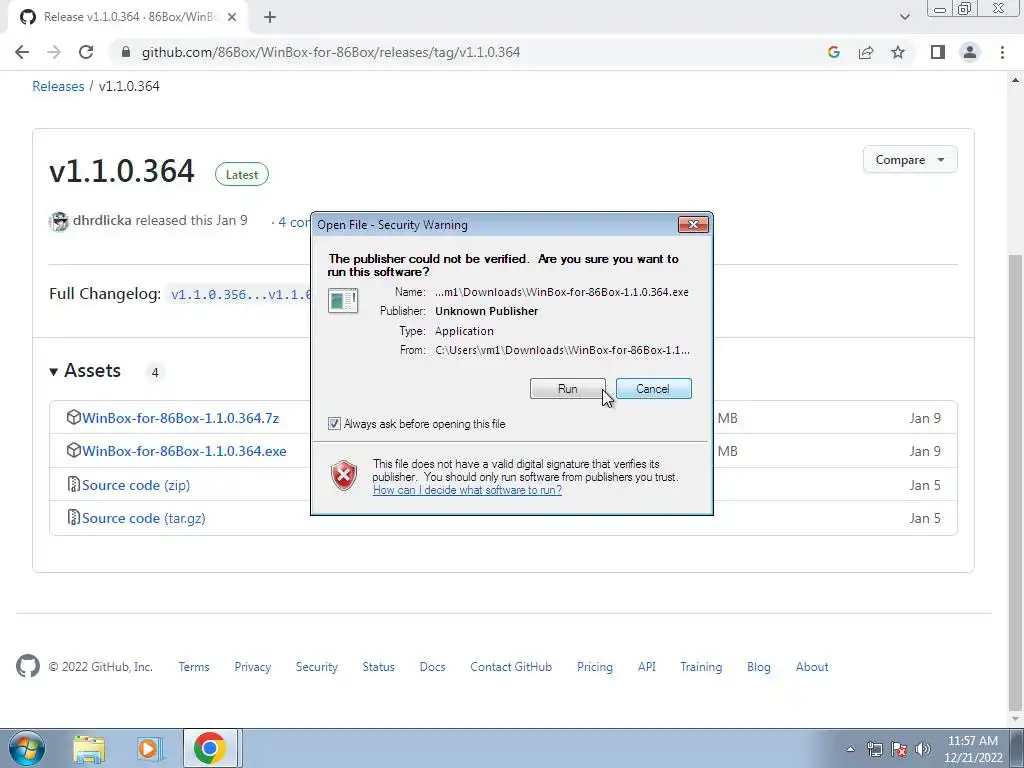
Task: Open Chrome three-dot menu
Action: (1002, 52)
